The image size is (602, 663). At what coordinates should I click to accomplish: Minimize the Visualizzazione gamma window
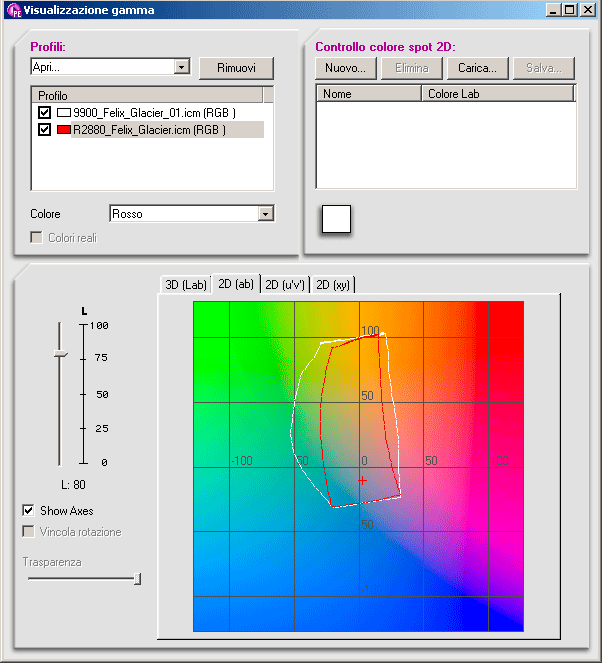[x=553, y=10]
